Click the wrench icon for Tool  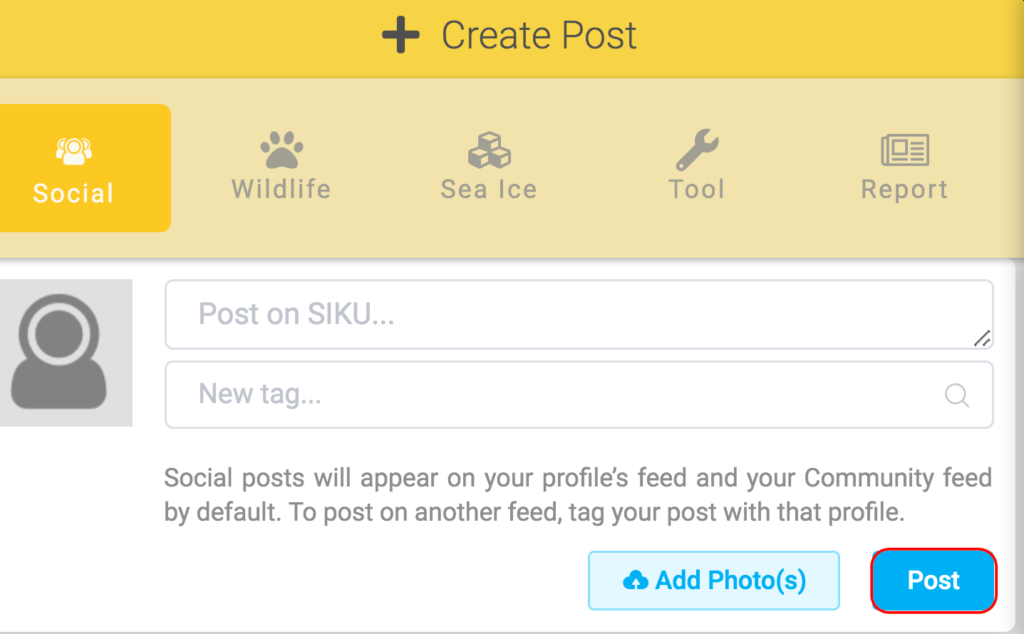coord(696,150)
